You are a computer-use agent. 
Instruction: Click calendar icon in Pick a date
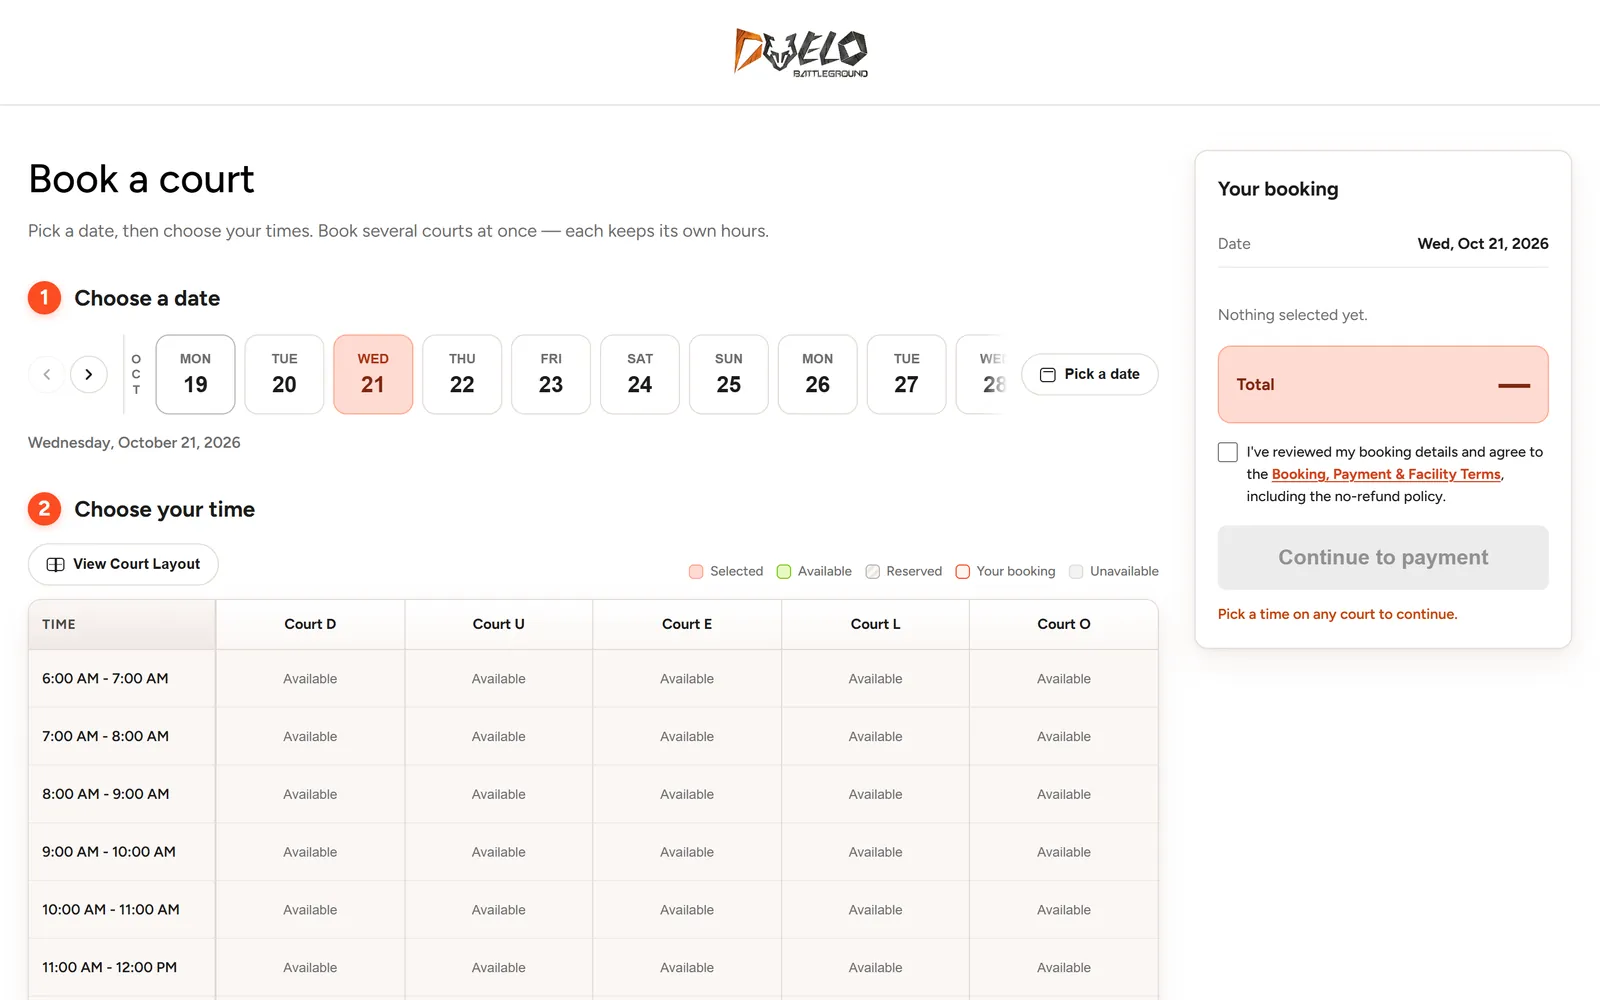tap(1048, 374)
